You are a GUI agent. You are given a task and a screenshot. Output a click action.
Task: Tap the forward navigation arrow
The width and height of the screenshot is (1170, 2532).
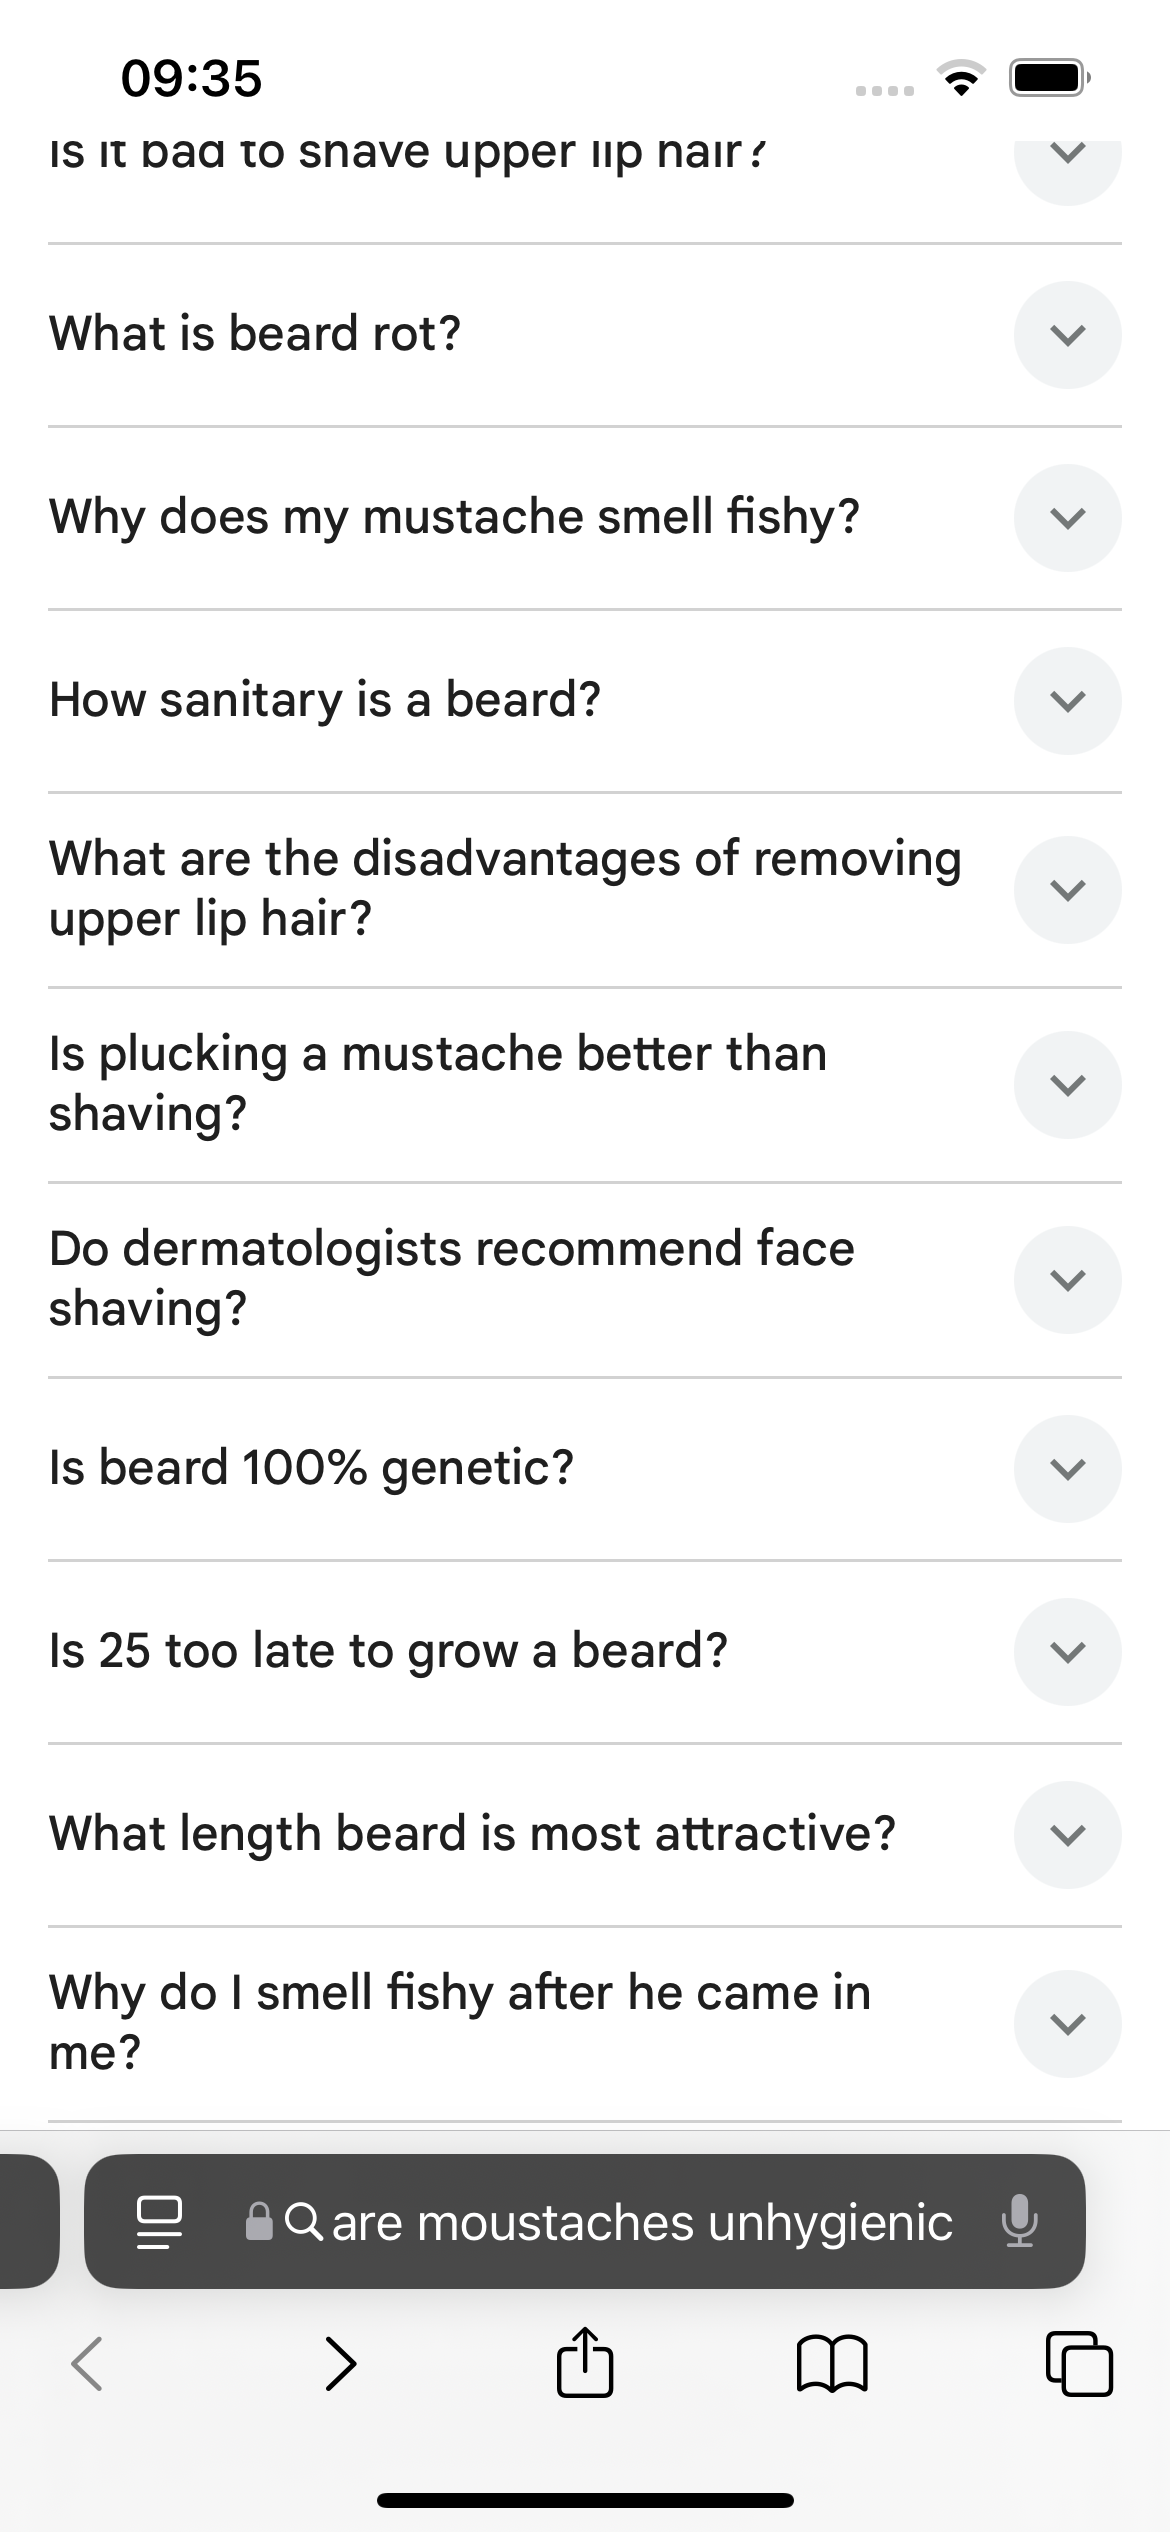(x=340, y=2364)
